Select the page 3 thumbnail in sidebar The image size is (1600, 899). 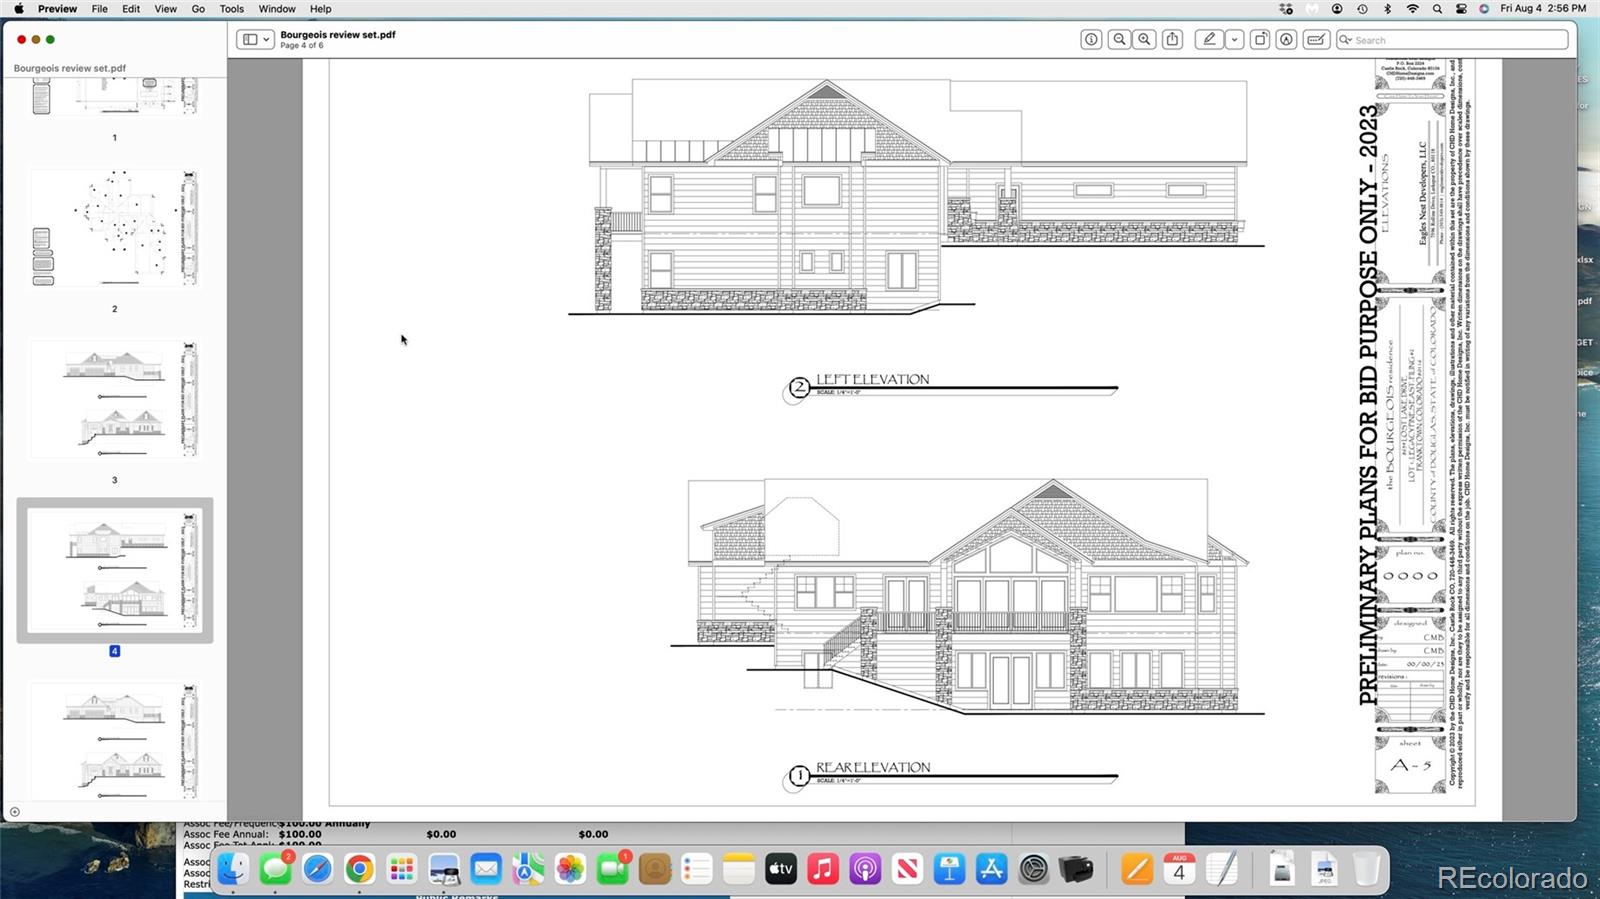pyautogui.click(x=114, y=400)
